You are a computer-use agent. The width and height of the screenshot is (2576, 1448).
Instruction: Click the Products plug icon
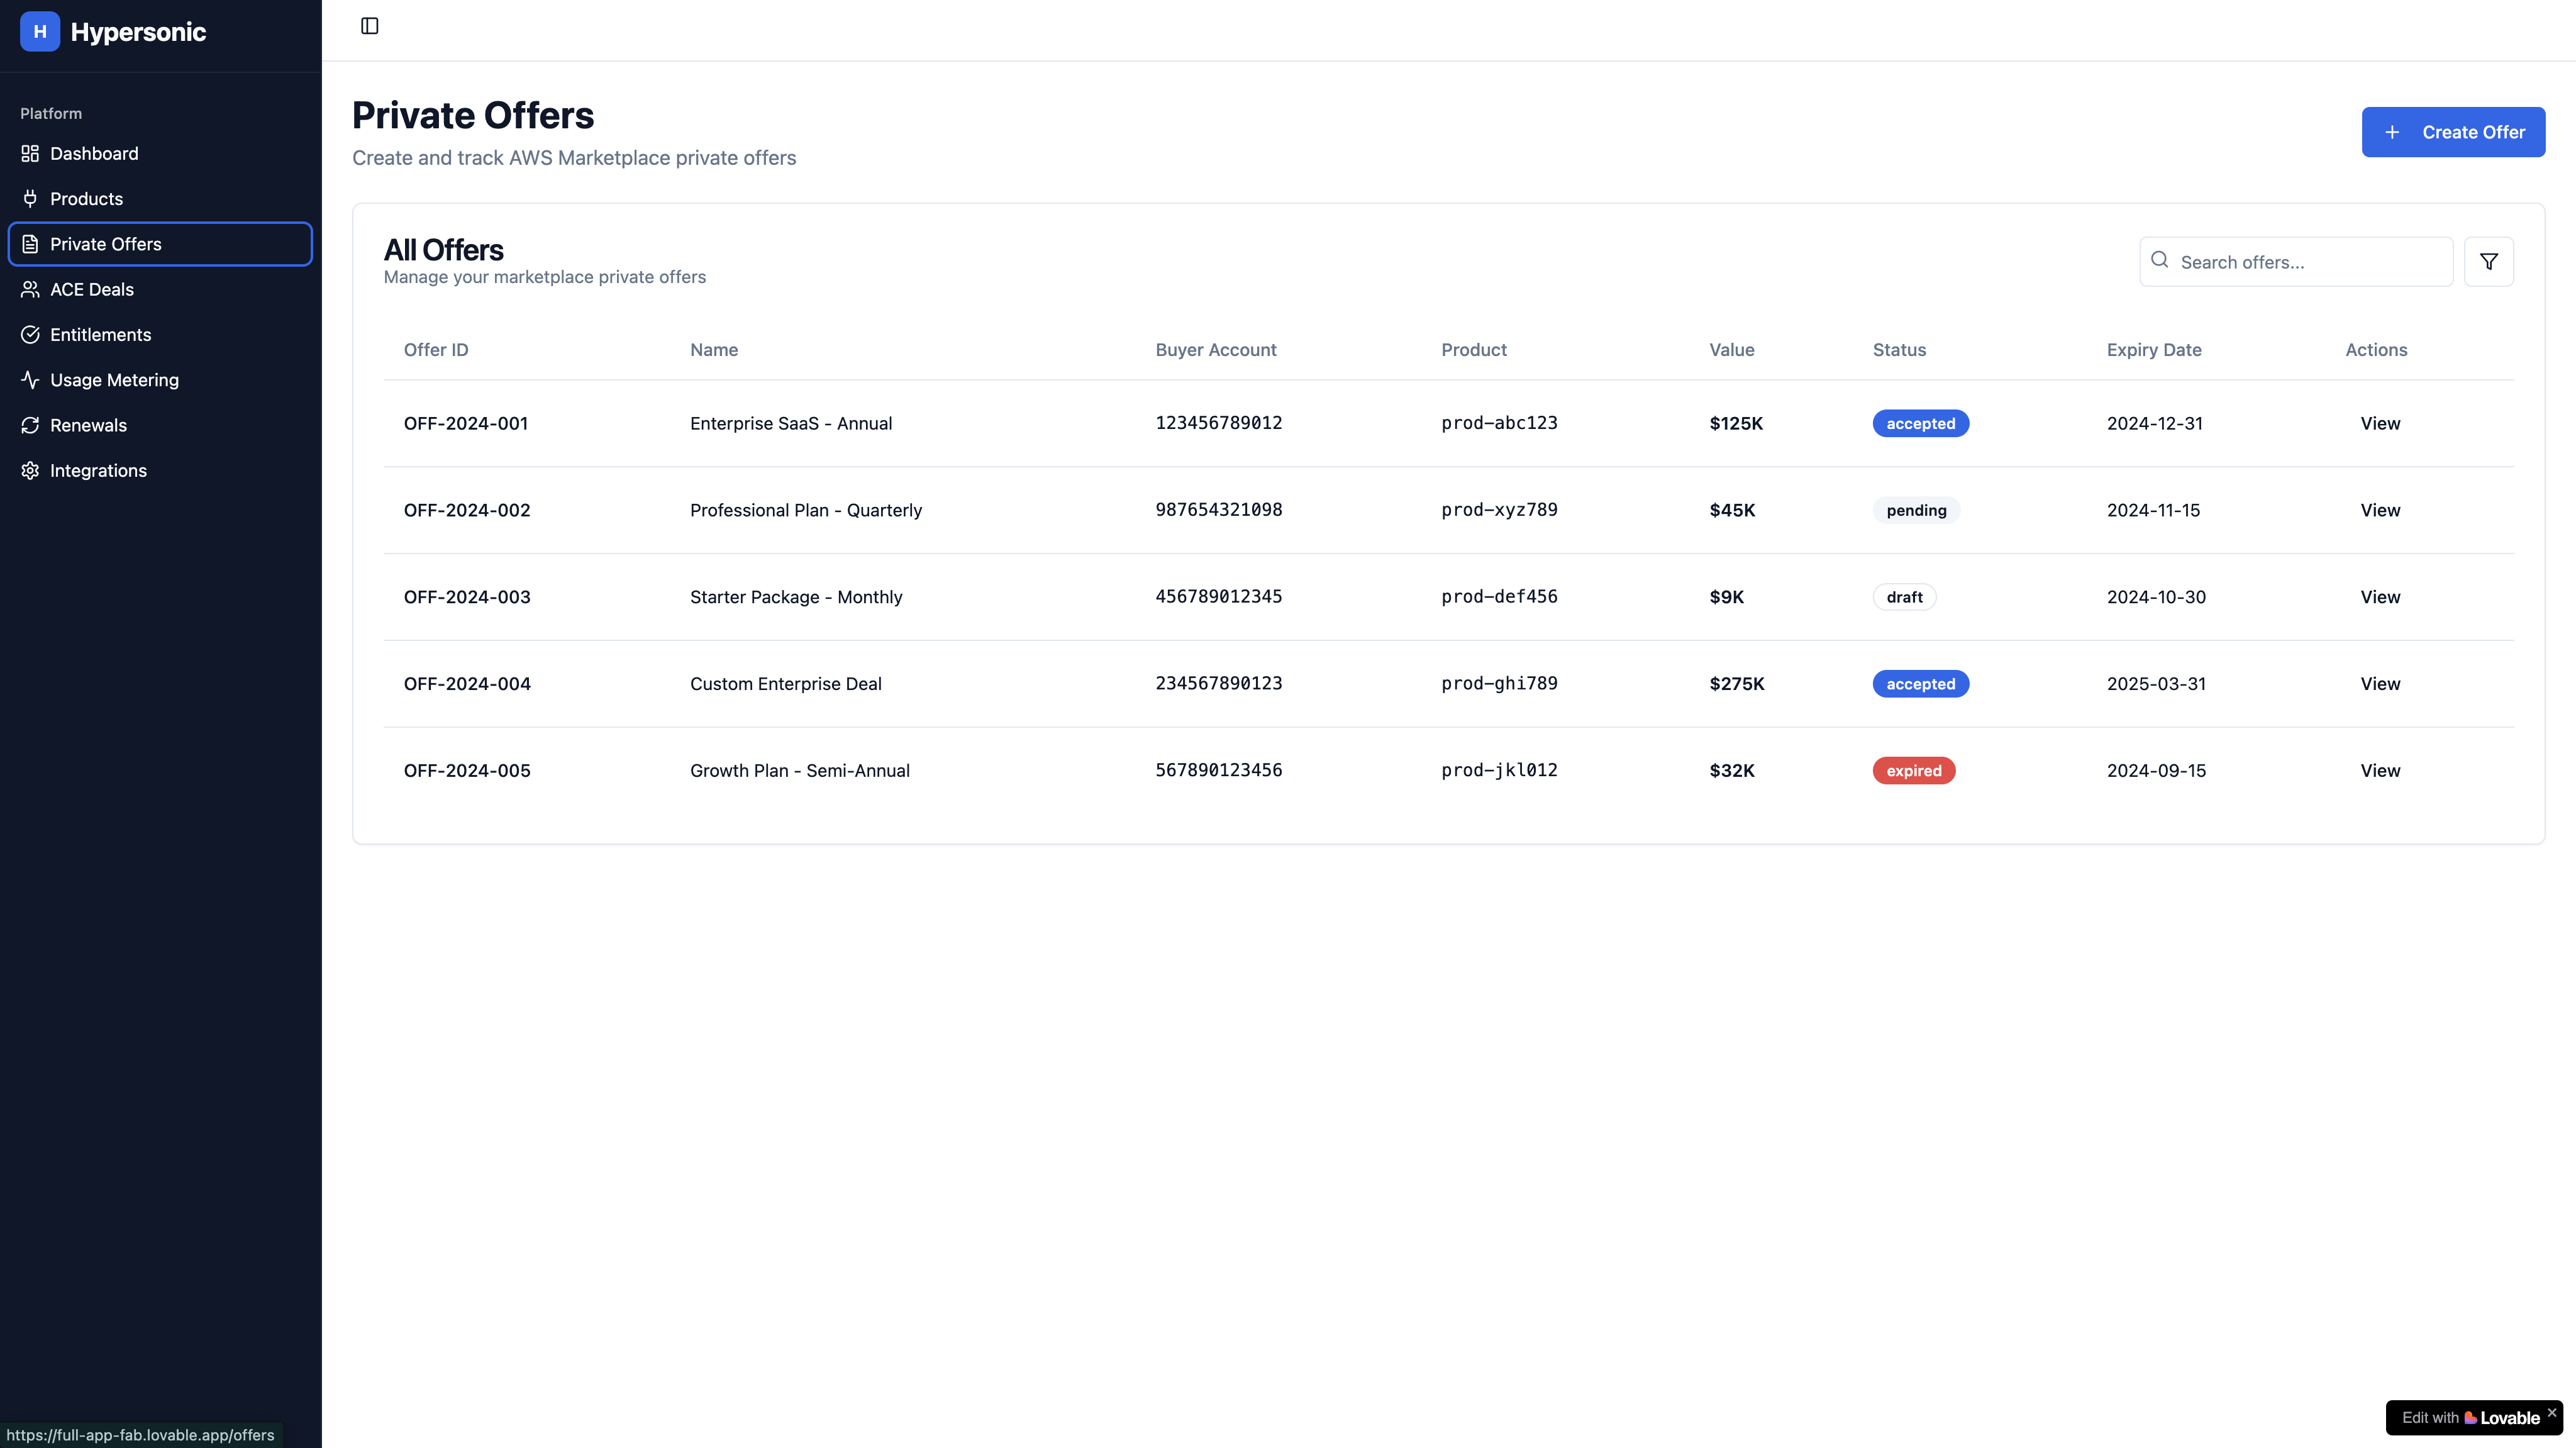pos(30,199)
